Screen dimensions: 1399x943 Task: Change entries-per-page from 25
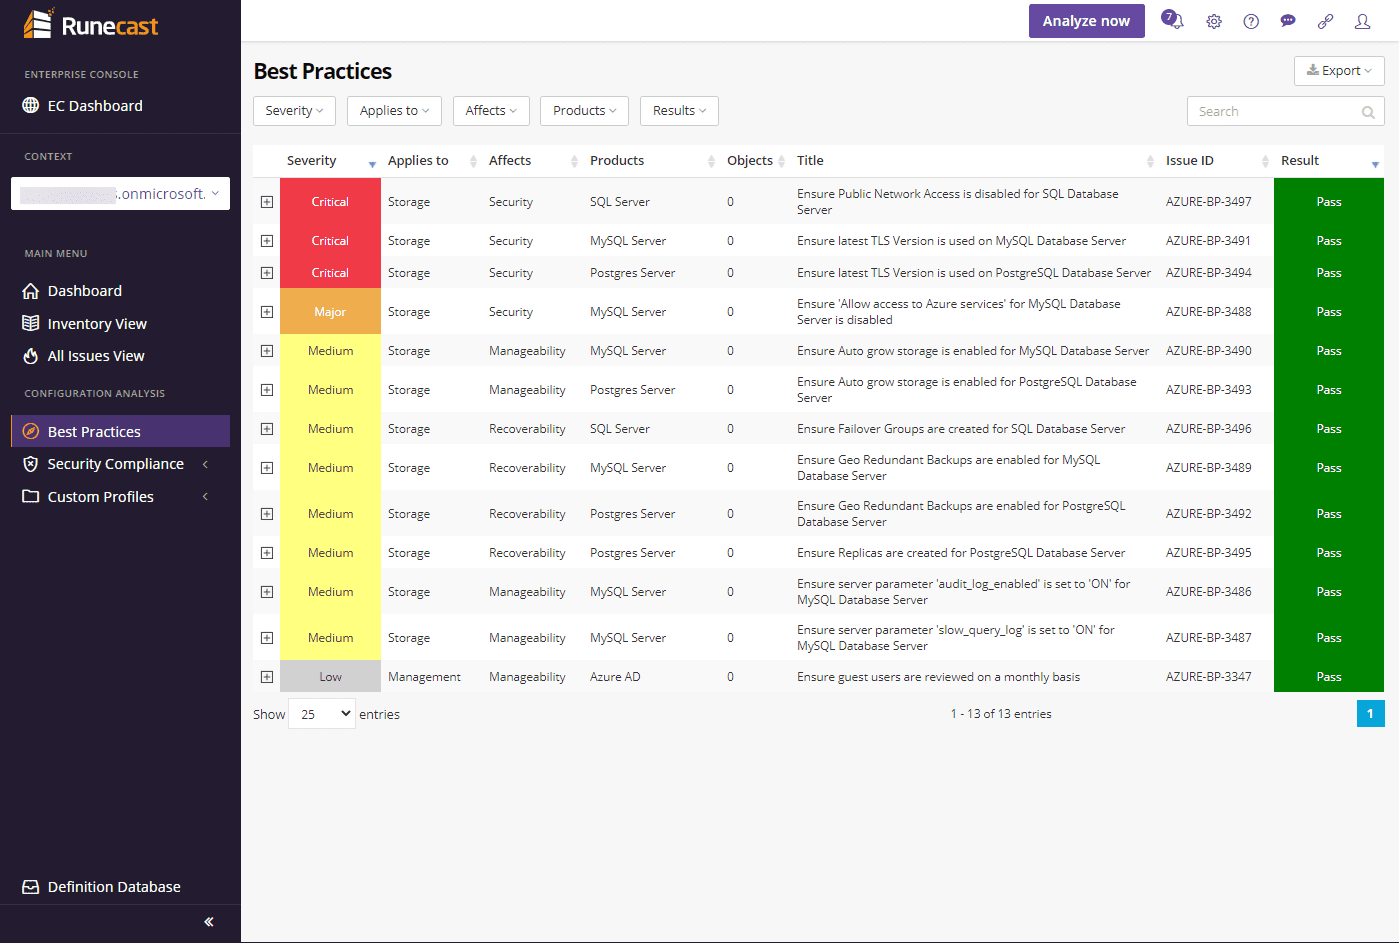tap(322, 714)
